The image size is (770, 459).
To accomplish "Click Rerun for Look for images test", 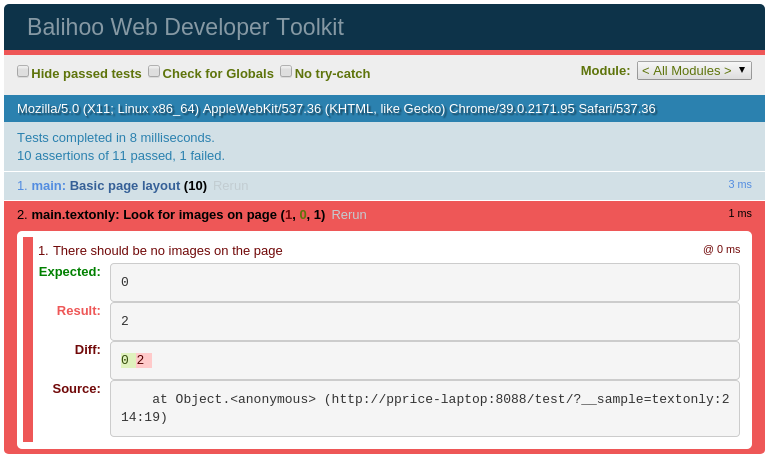I will point(349,215).
